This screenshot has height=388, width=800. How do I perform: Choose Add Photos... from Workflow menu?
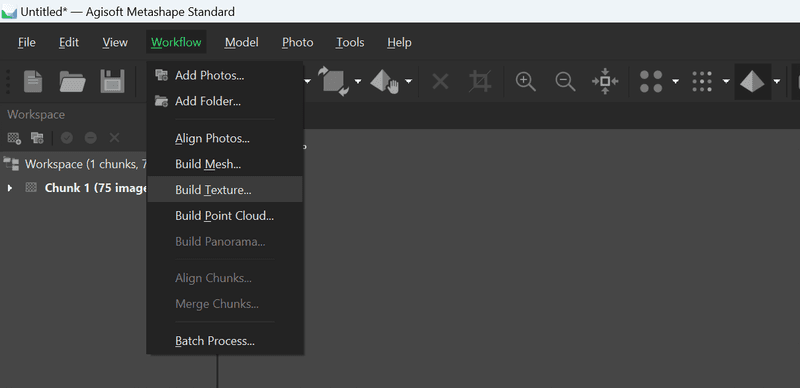point(225,76)
